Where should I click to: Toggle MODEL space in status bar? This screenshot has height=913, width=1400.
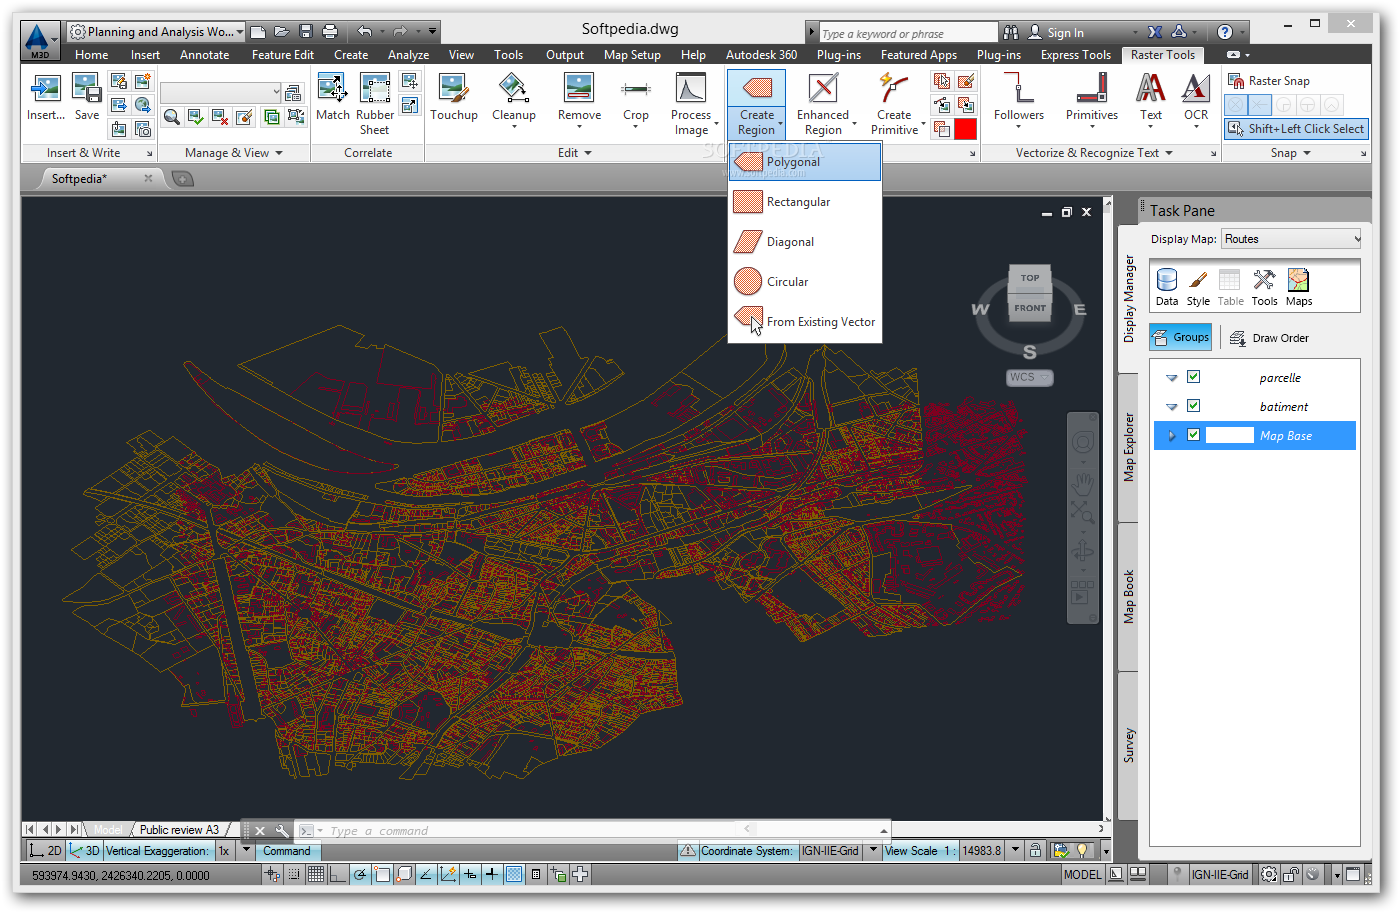click(x=1082, y=875)
